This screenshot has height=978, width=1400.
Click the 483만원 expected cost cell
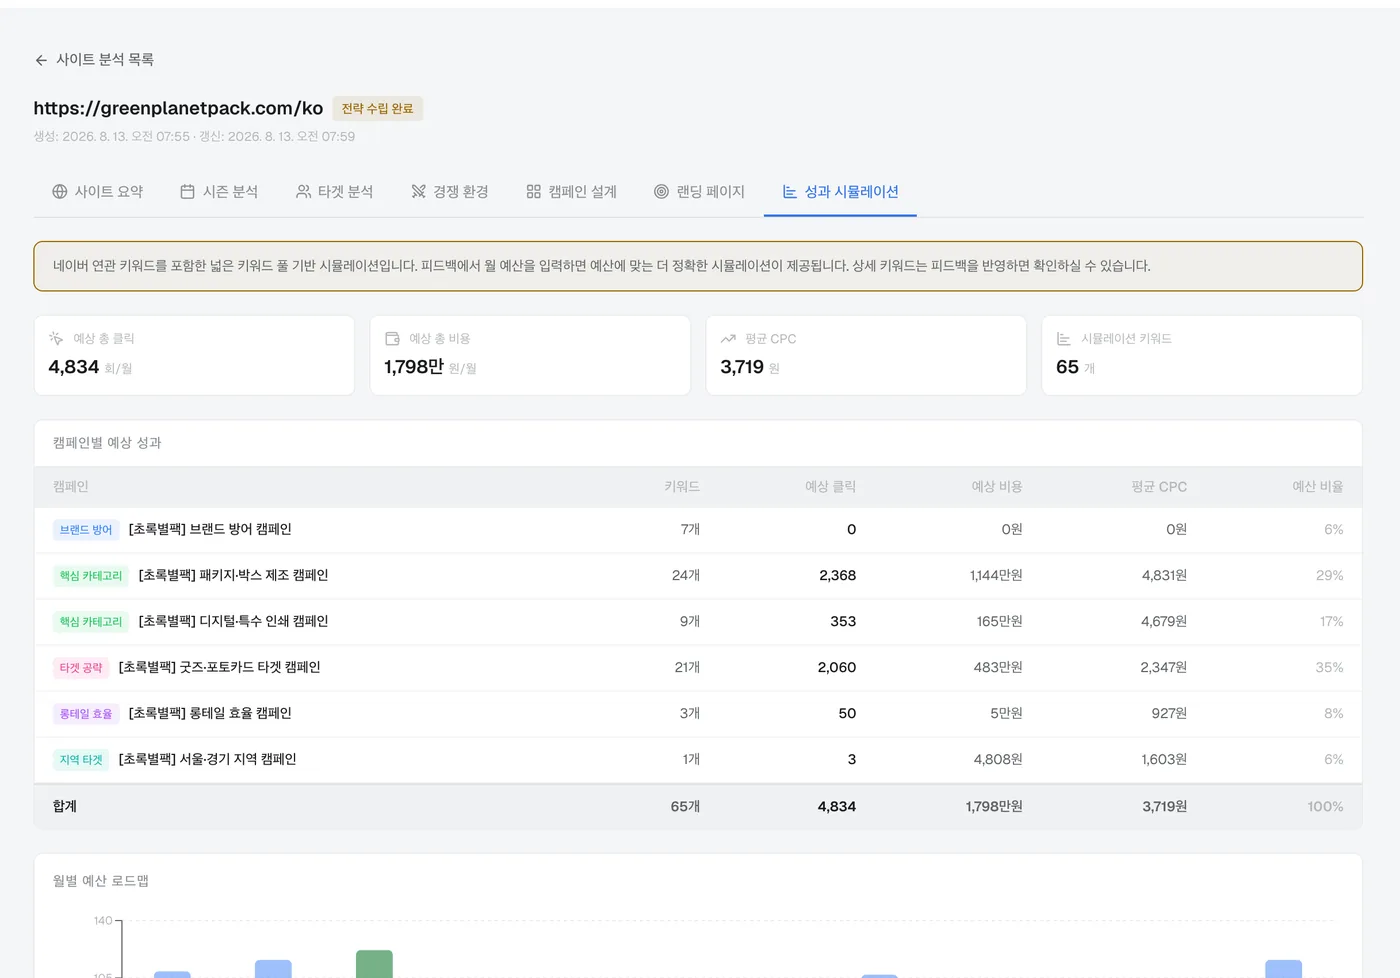tap(998, 668)
